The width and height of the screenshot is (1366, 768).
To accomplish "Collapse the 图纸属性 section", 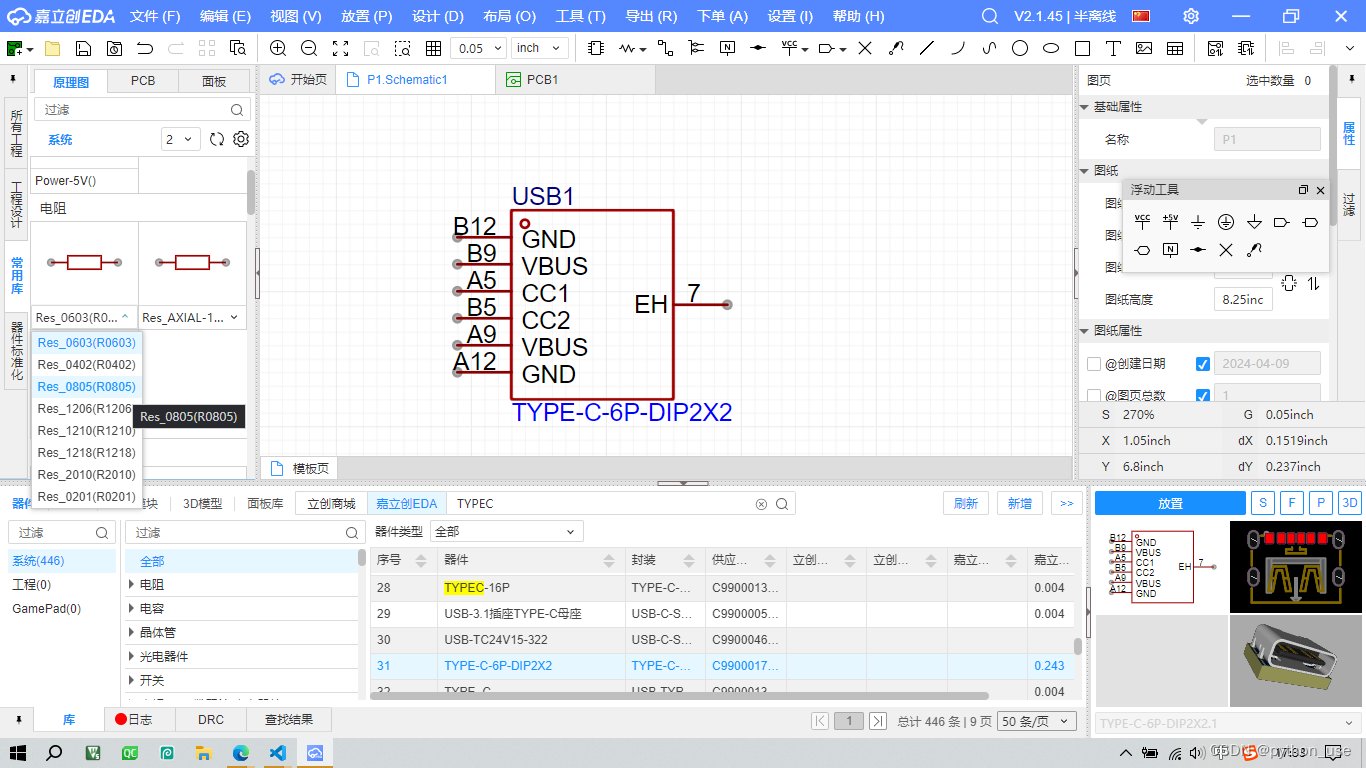I will click(1085, 331).
